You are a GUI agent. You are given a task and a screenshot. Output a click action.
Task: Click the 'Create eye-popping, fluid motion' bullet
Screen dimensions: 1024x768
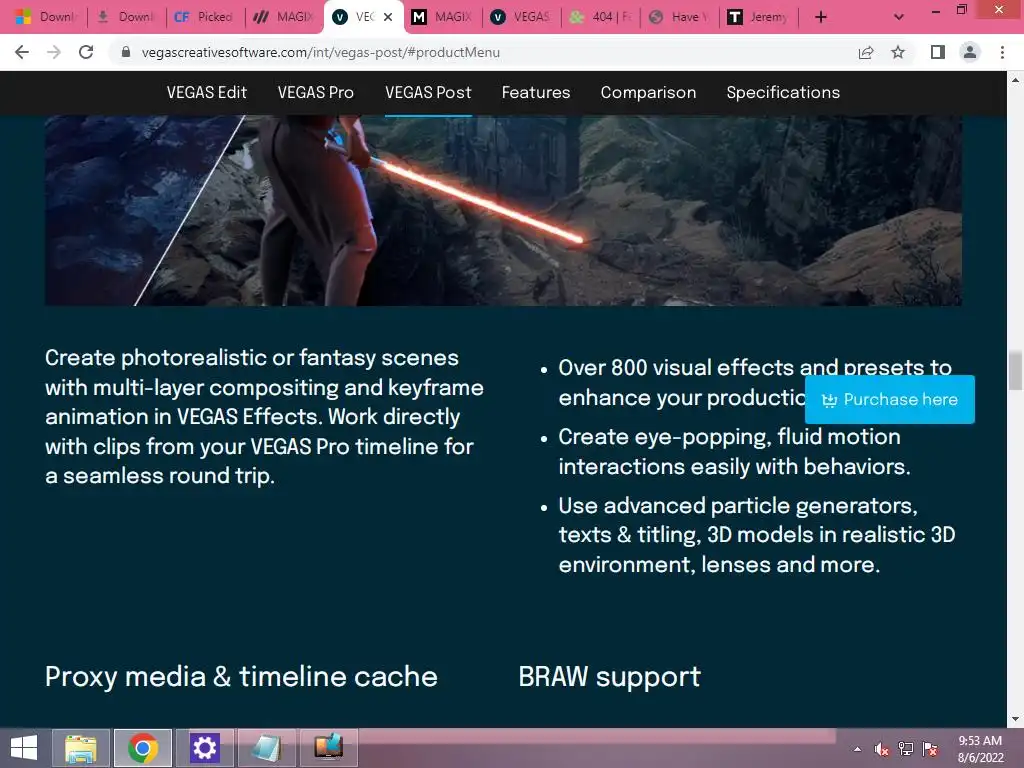point(734,451)
